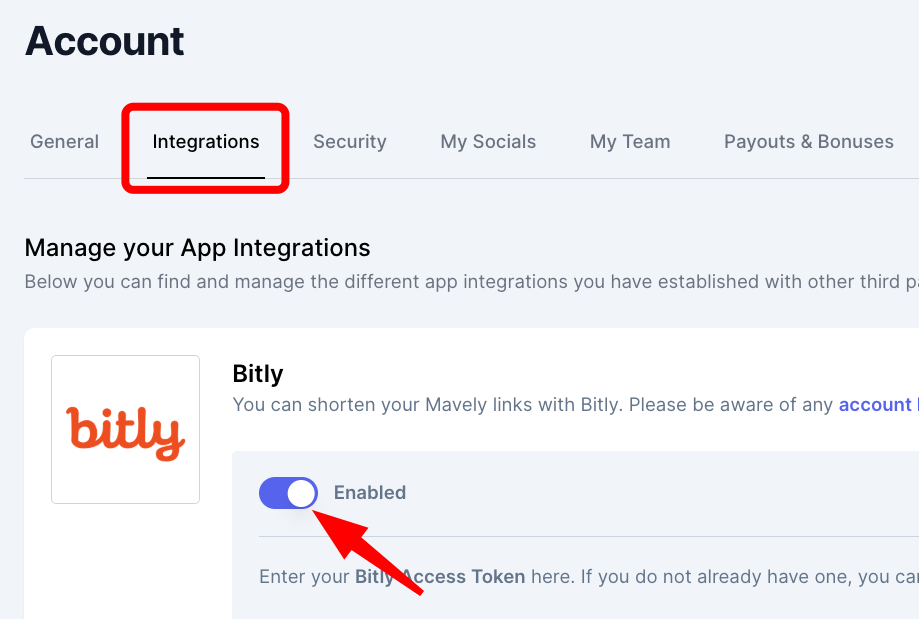Click the divider line beneath the Enabled toggle
The height and width of the screenshot is (619, 919).
(x=600, y=537)
